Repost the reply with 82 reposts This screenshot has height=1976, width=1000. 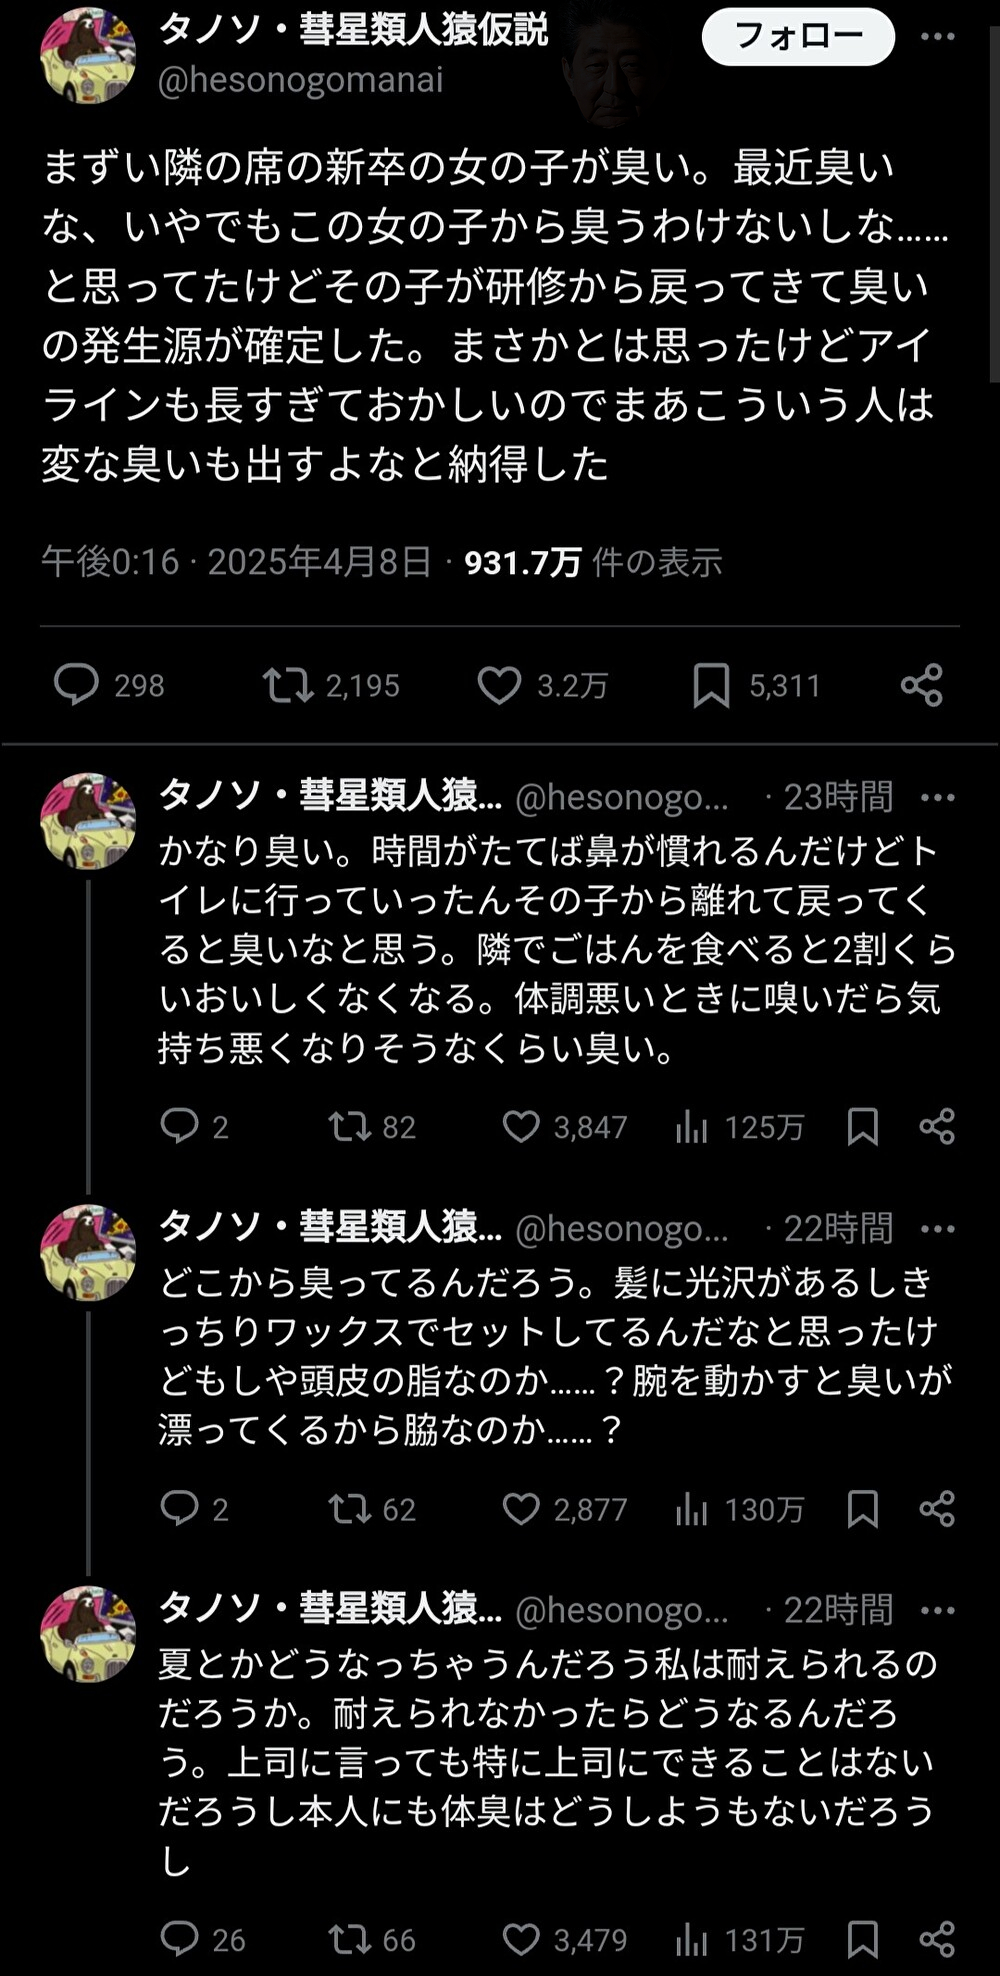350,1127
